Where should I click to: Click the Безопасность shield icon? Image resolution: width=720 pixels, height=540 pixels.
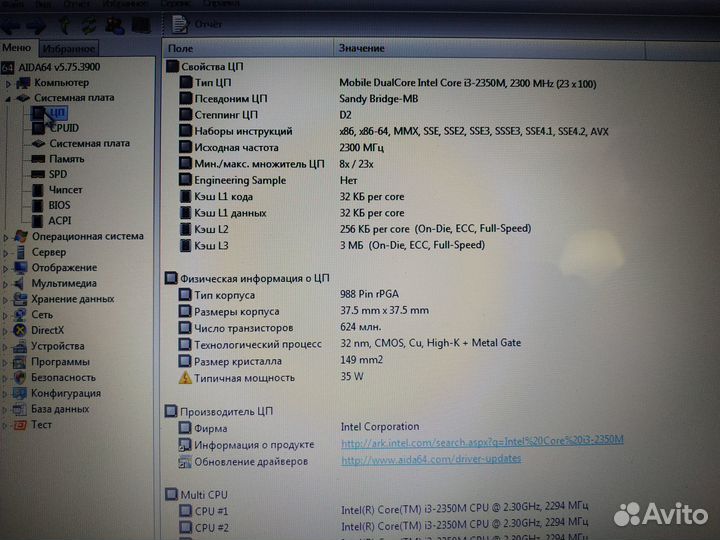coord(20,378)
